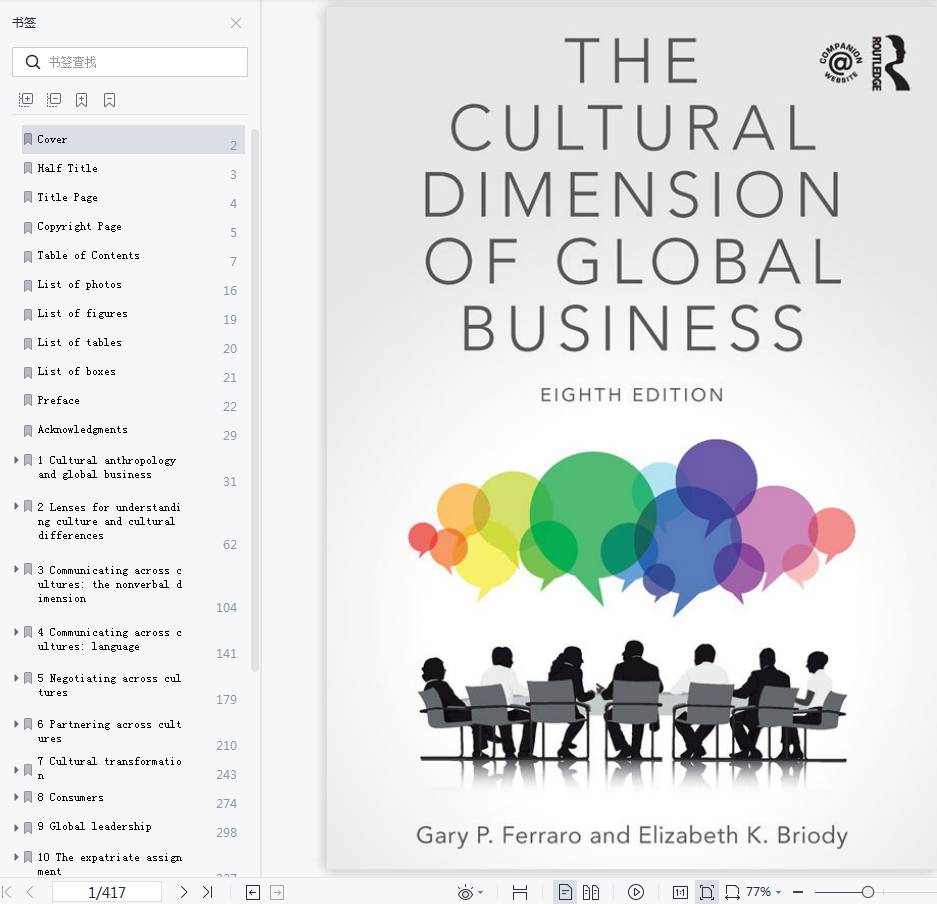This screenshot has height=904, width=937.
Task: Open bookmark '5 Negotiating across cultures'
Action: [109, 685]
